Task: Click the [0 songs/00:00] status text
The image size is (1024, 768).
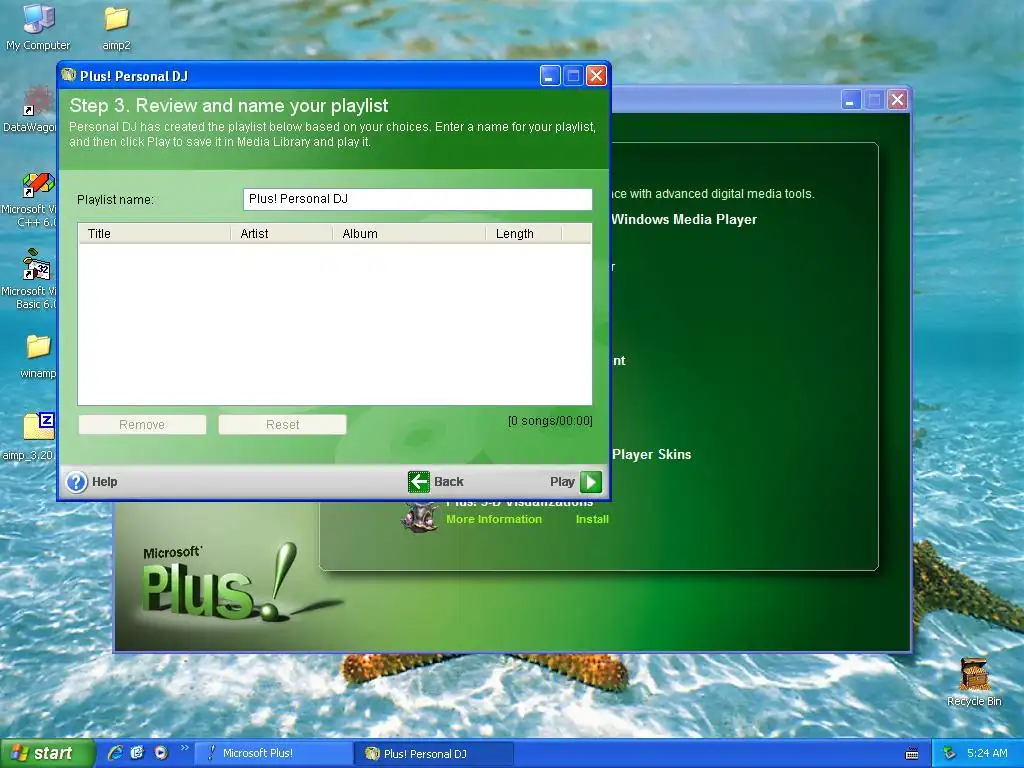Action: pos(550,421)
